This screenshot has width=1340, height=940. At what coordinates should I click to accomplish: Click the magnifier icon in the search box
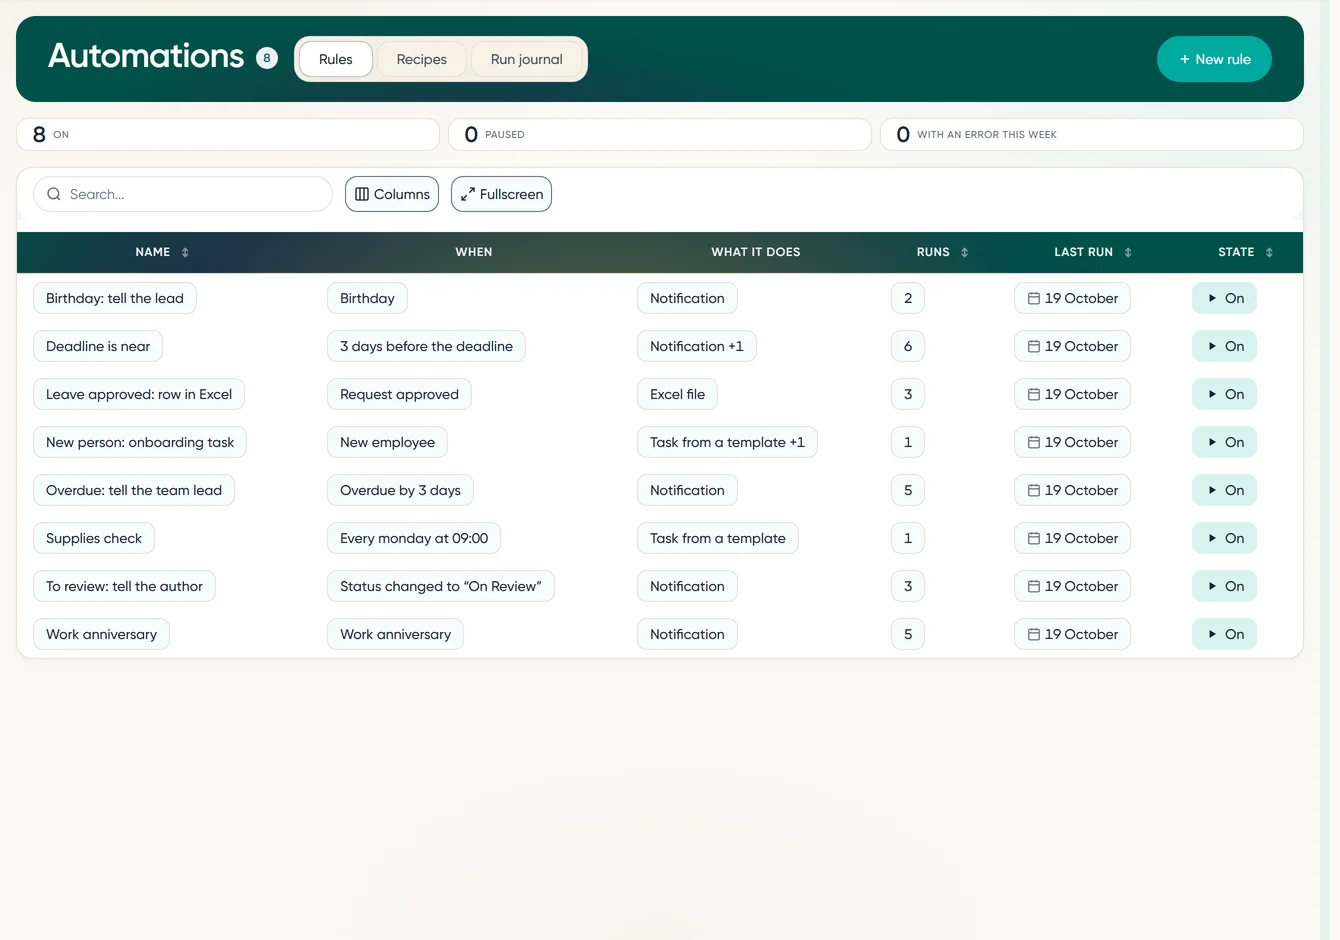pos(54,194)
